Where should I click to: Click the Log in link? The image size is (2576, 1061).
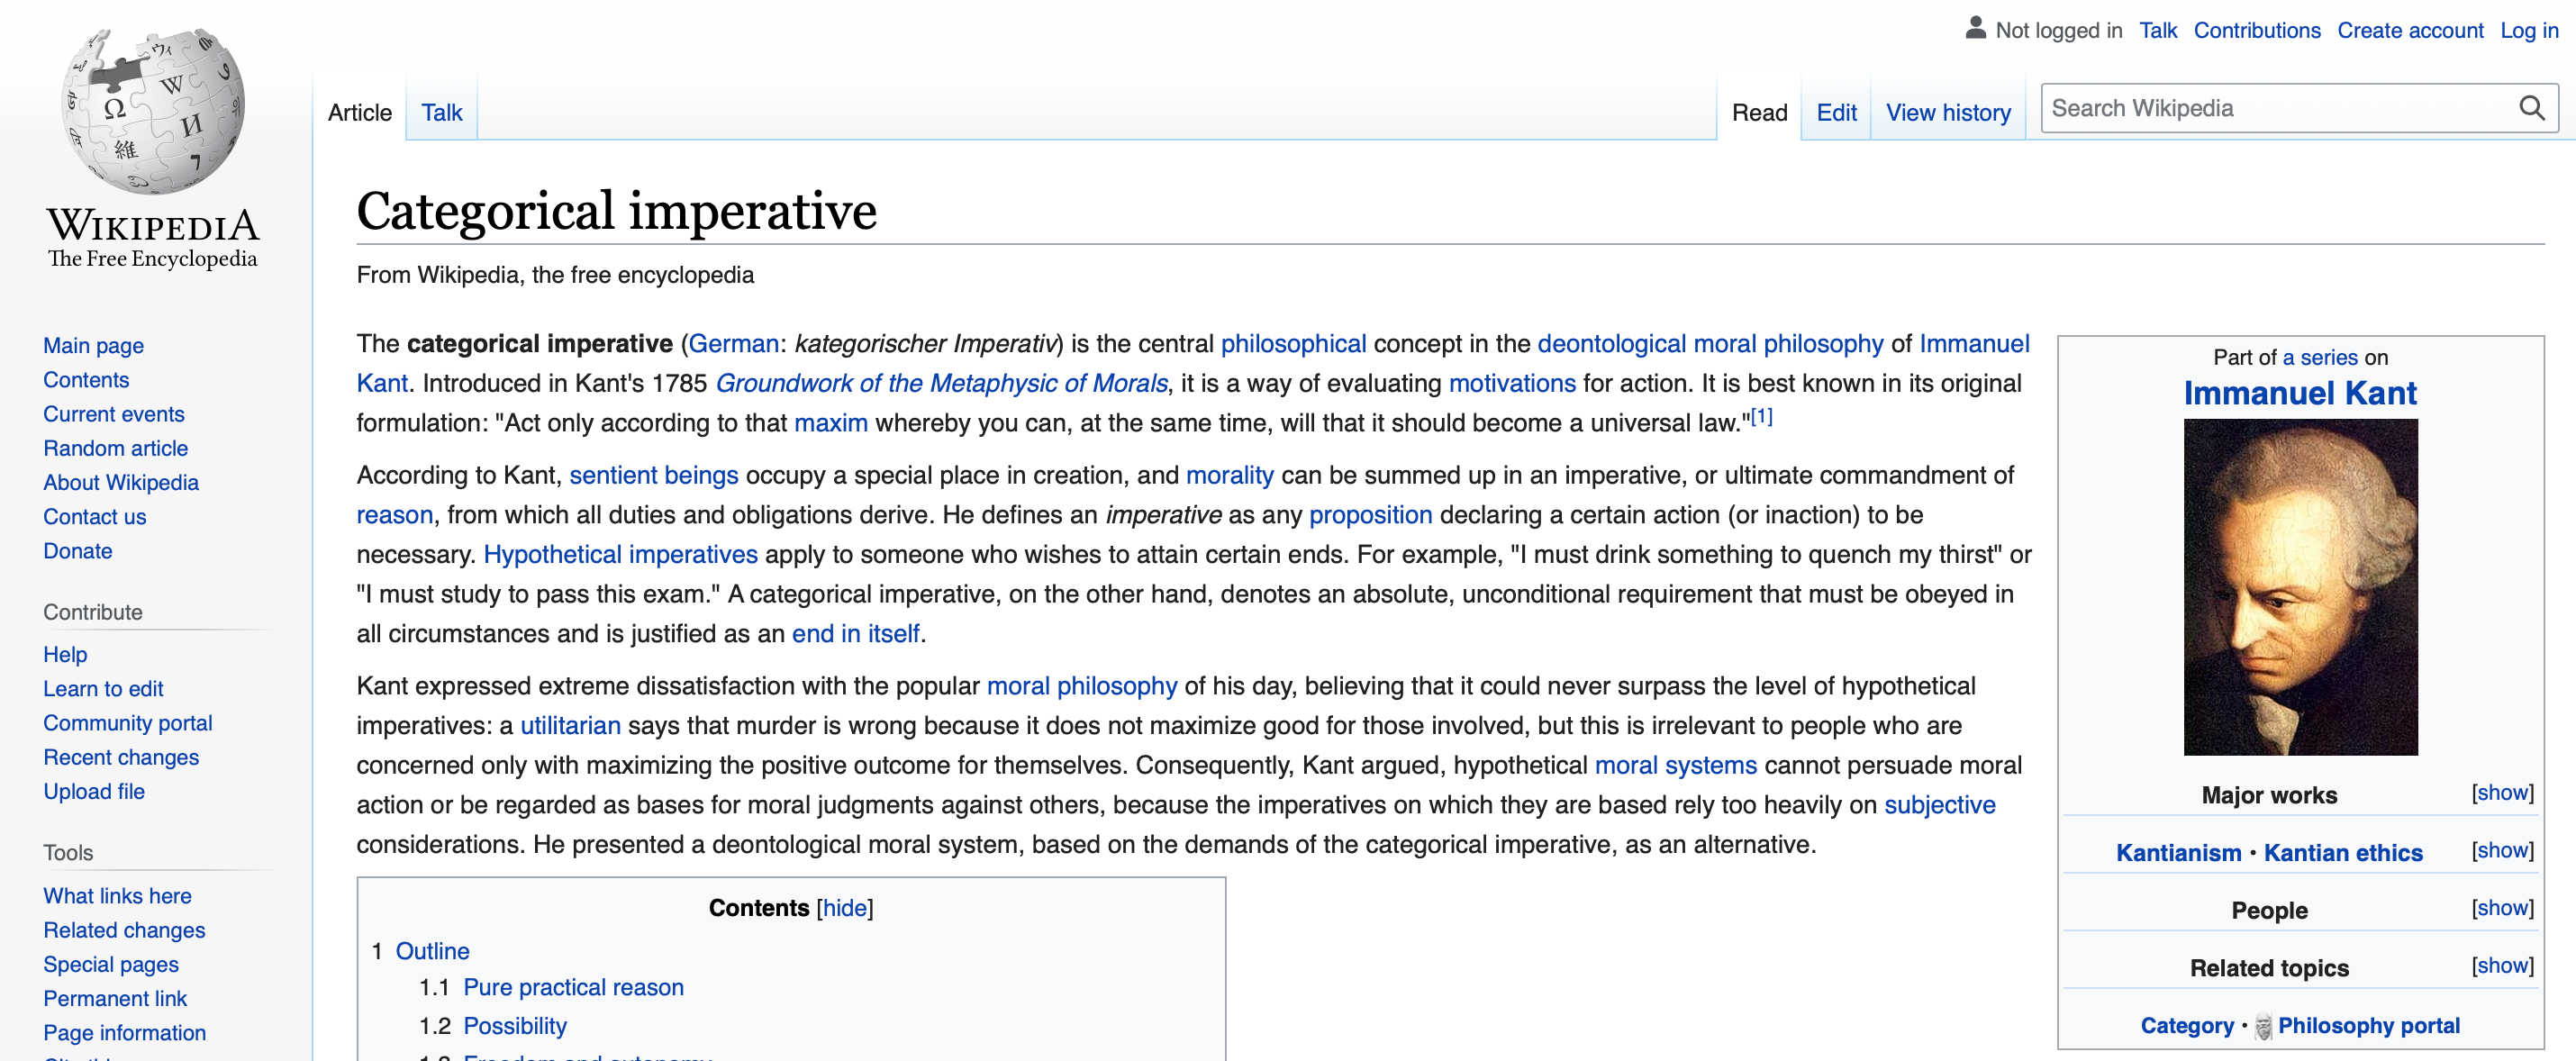coord(2529,30)
